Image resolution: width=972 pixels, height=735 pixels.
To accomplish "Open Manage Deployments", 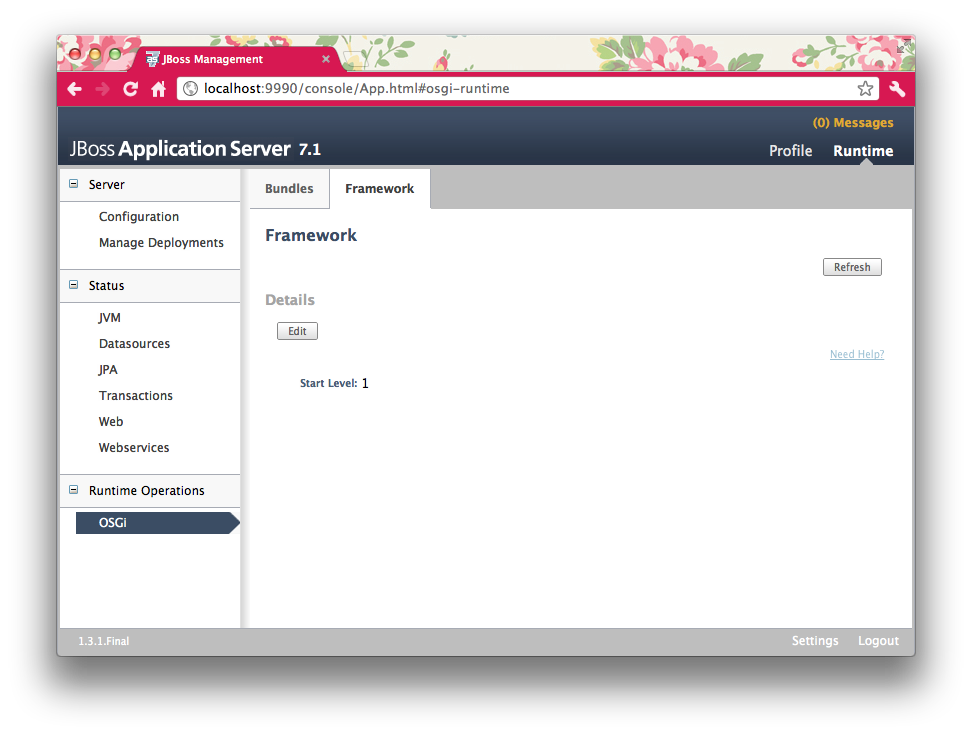I will [x=161, y=242].
